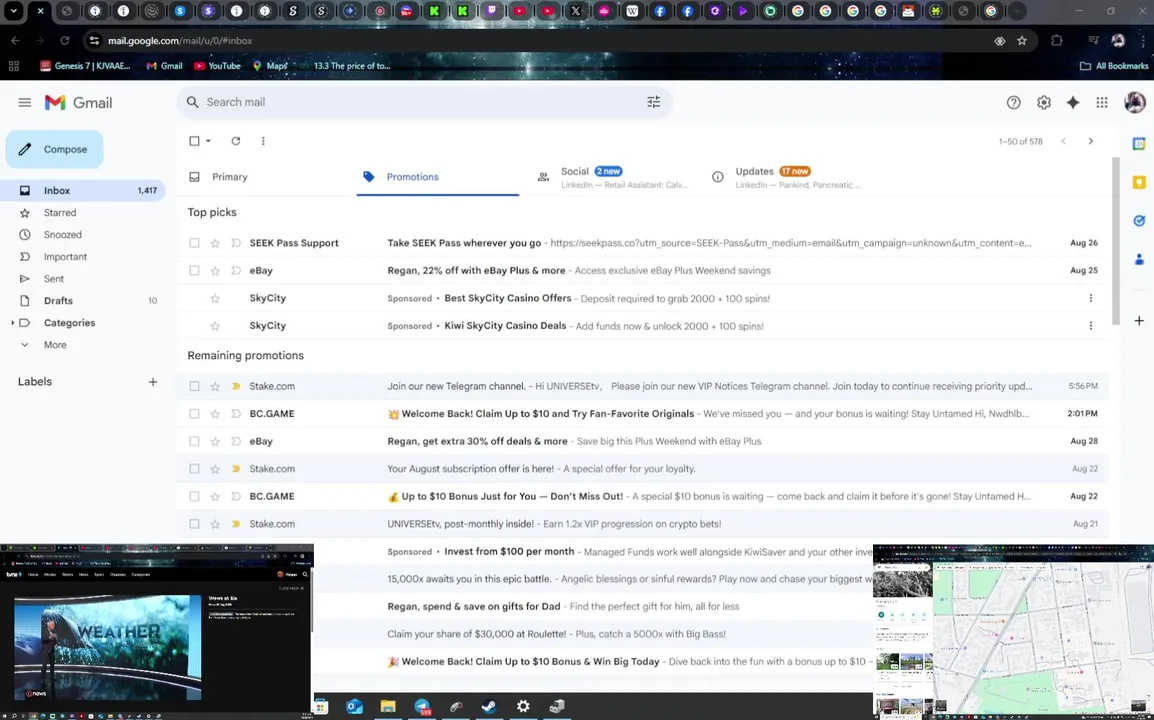
Task: Open Google account avatar
Action: click(1135, 102)
